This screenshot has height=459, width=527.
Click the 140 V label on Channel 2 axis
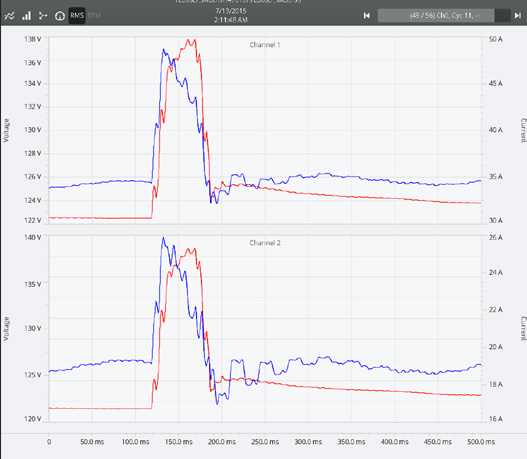point(33,237)
